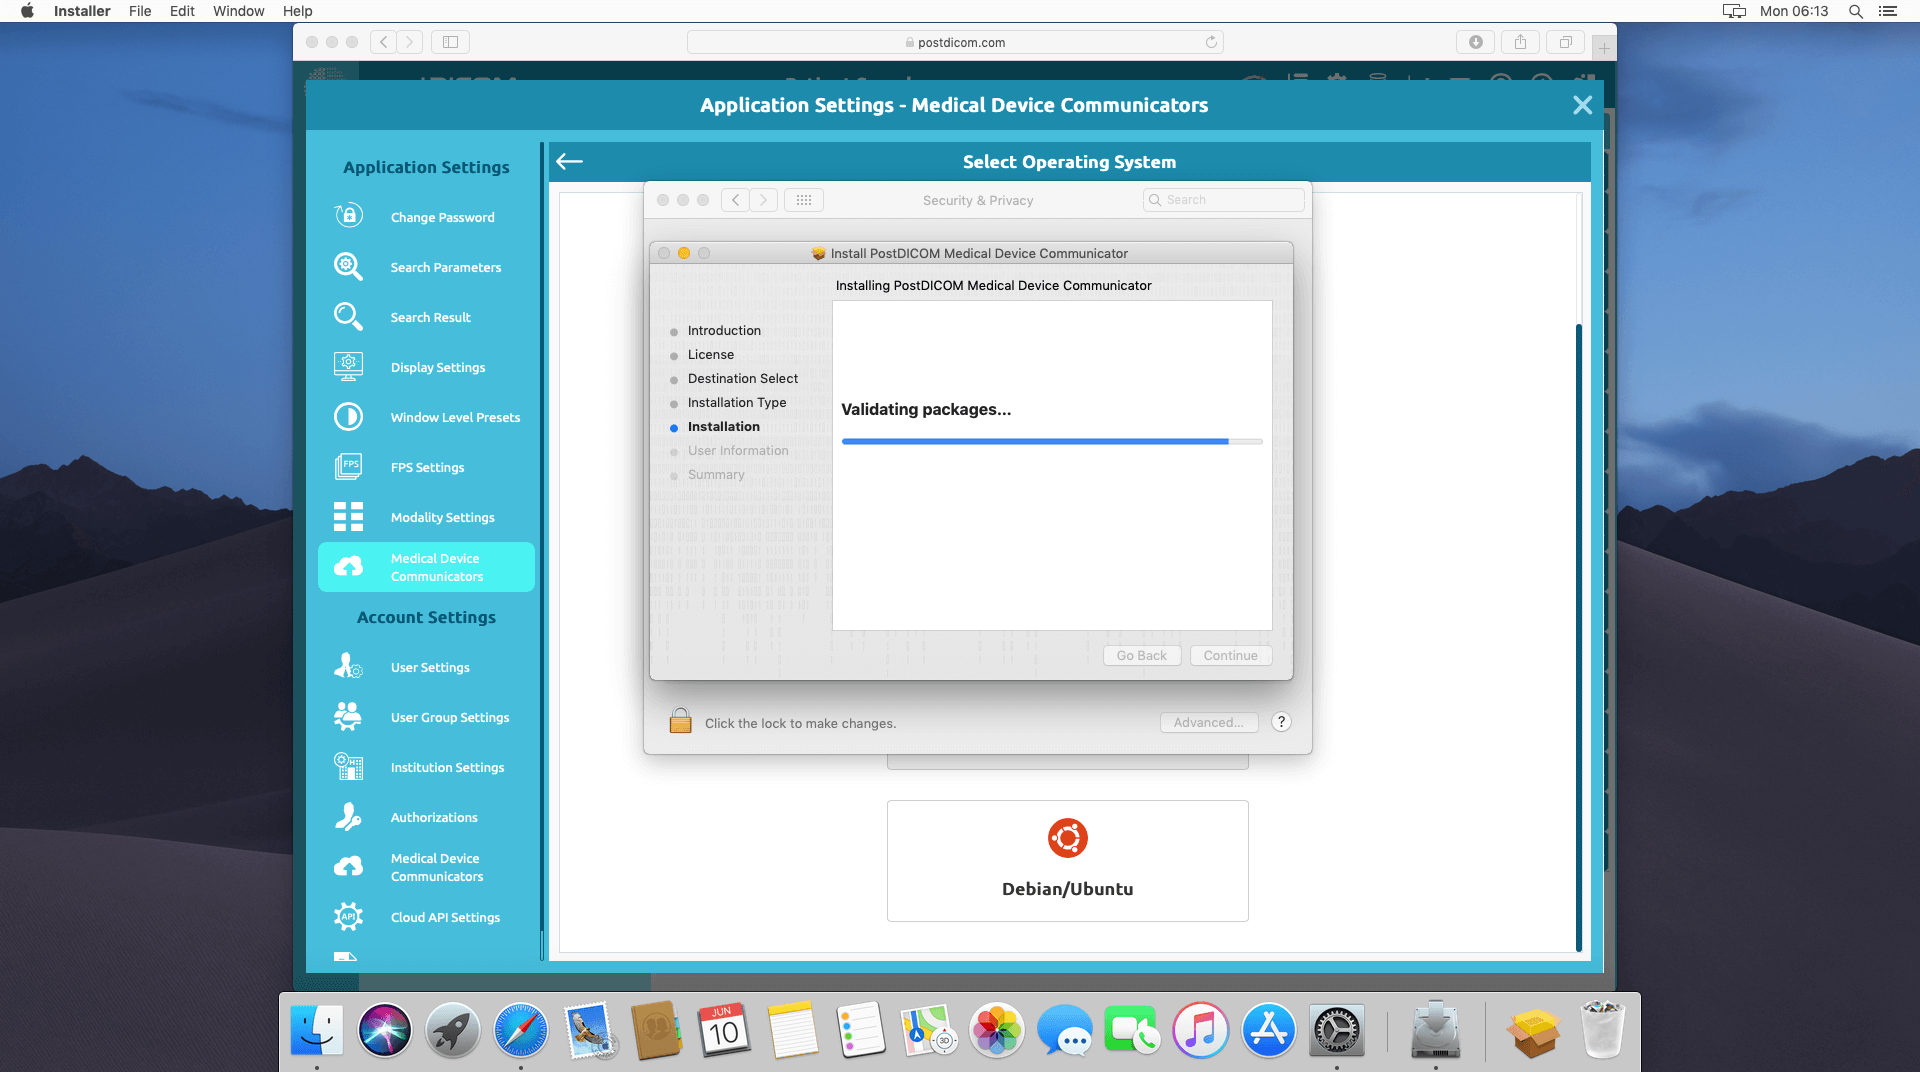Select highlighted Medical Device Communicators item

[x=426, y=567]
